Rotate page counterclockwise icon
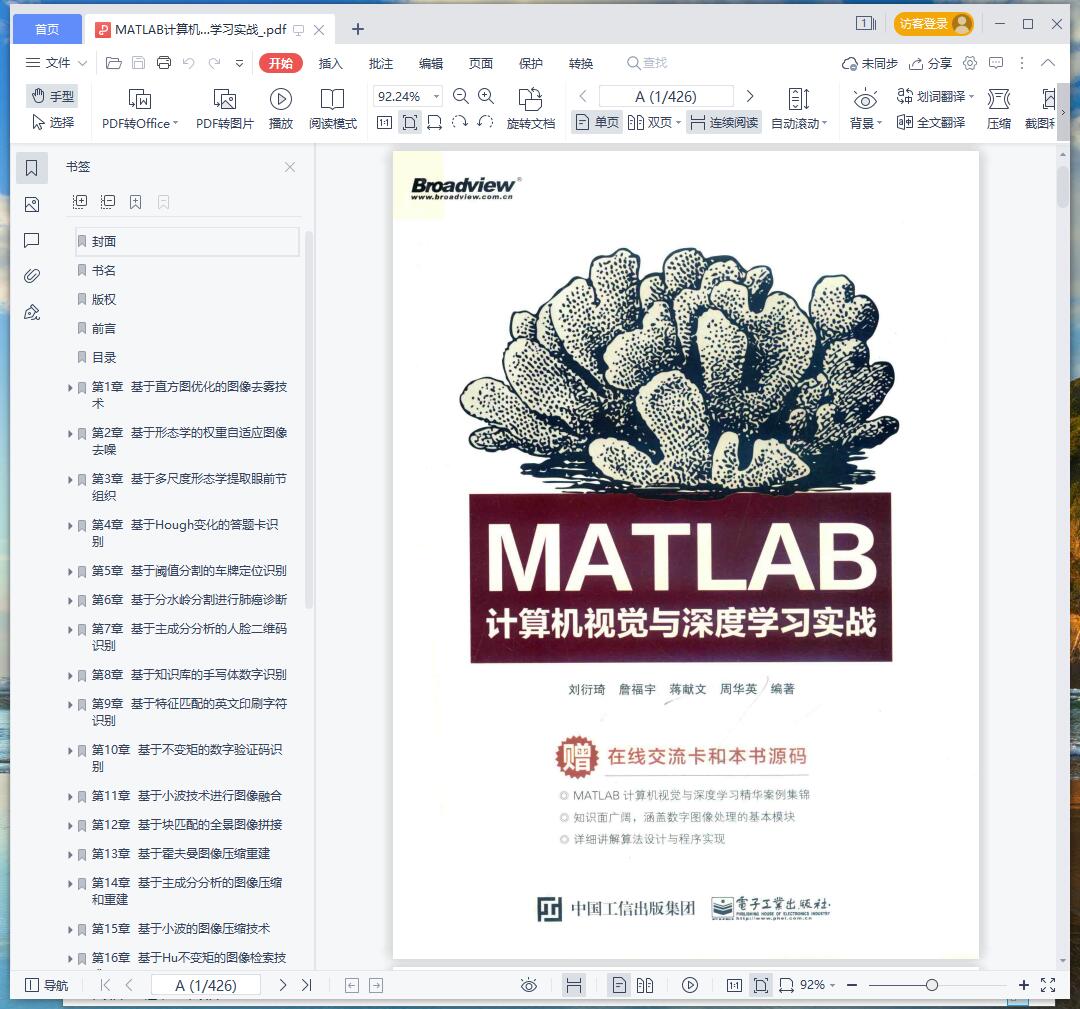This screenshot has height=1009, width=1080. pos(486,123)
